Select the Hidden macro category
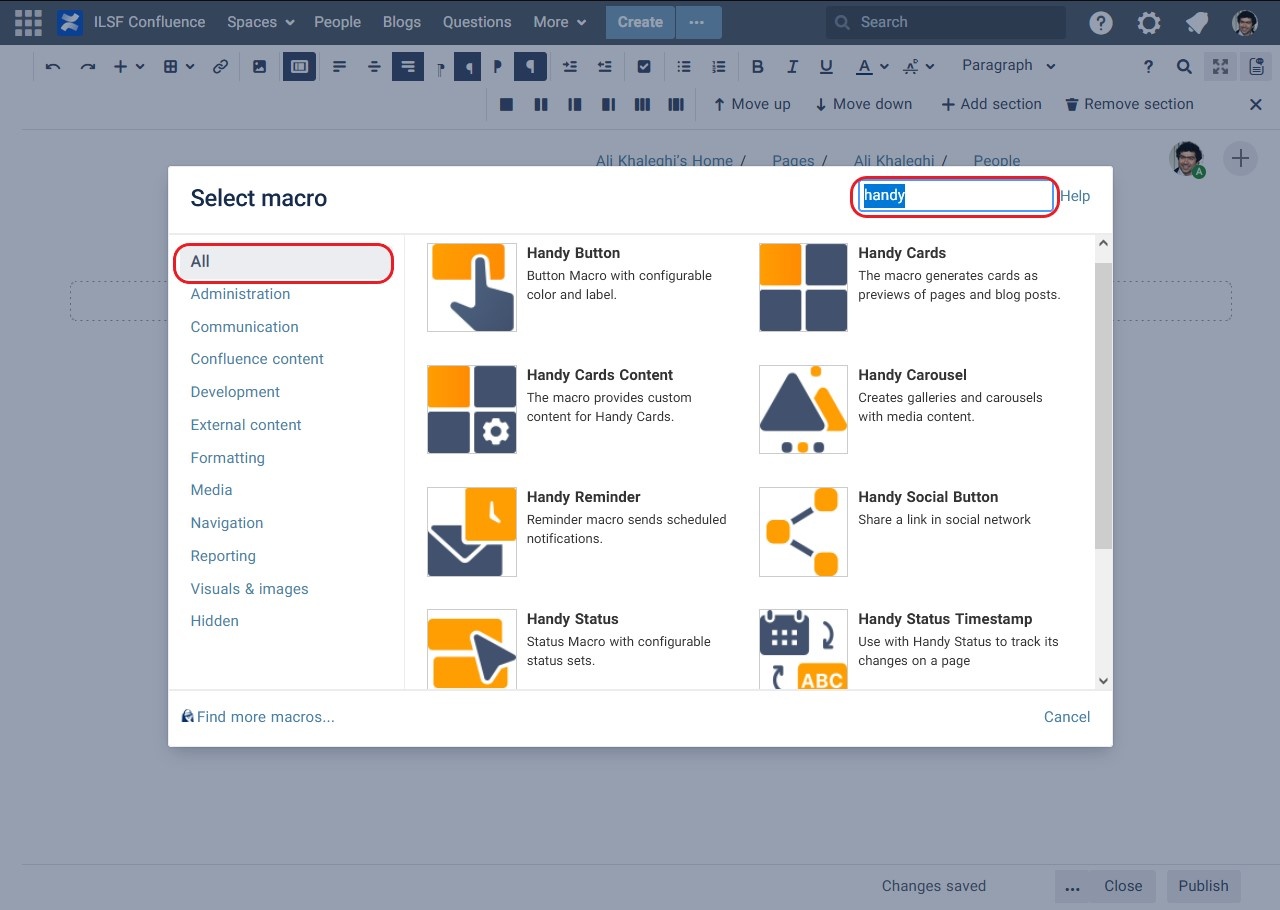Image resolution: width=1280 pixels, height=910 pixels. (x=214, y=621)
